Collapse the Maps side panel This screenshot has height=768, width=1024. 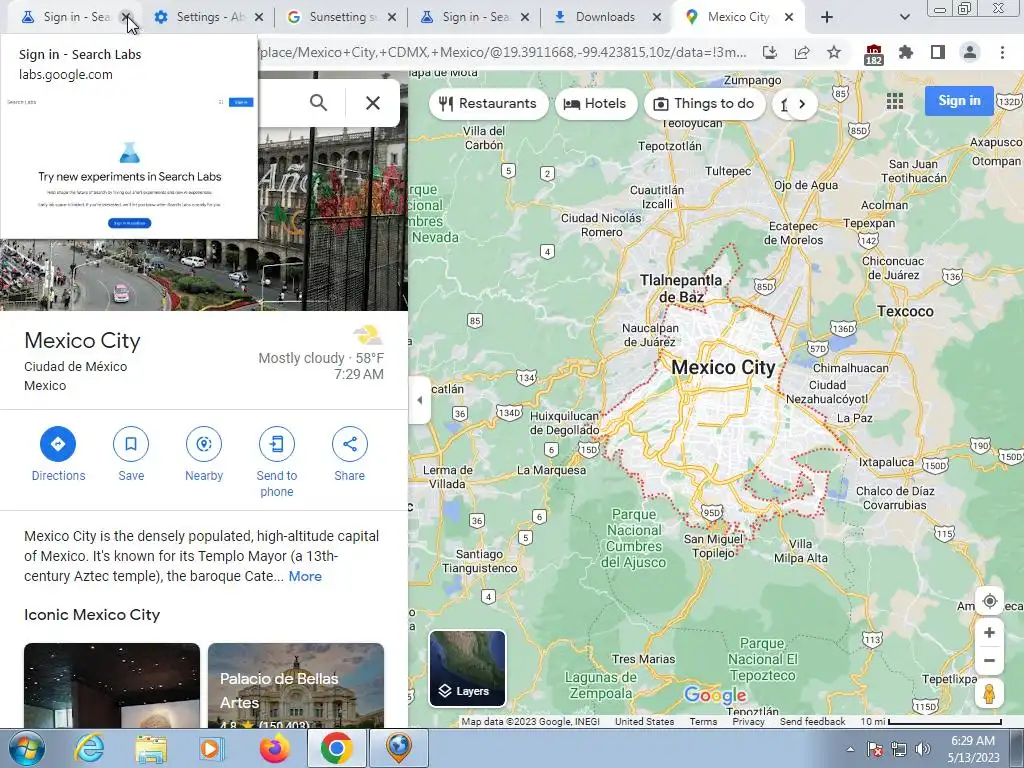point(419,400)
